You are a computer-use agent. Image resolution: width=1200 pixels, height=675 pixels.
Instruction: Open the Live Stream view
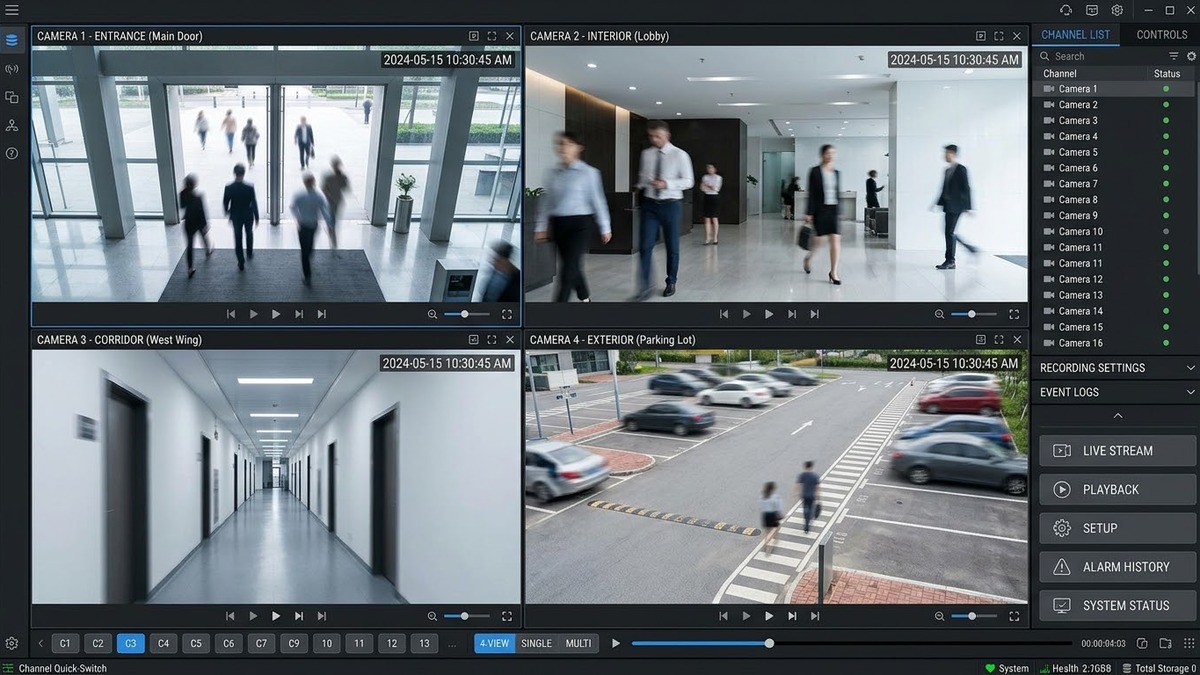(1118, 451)
